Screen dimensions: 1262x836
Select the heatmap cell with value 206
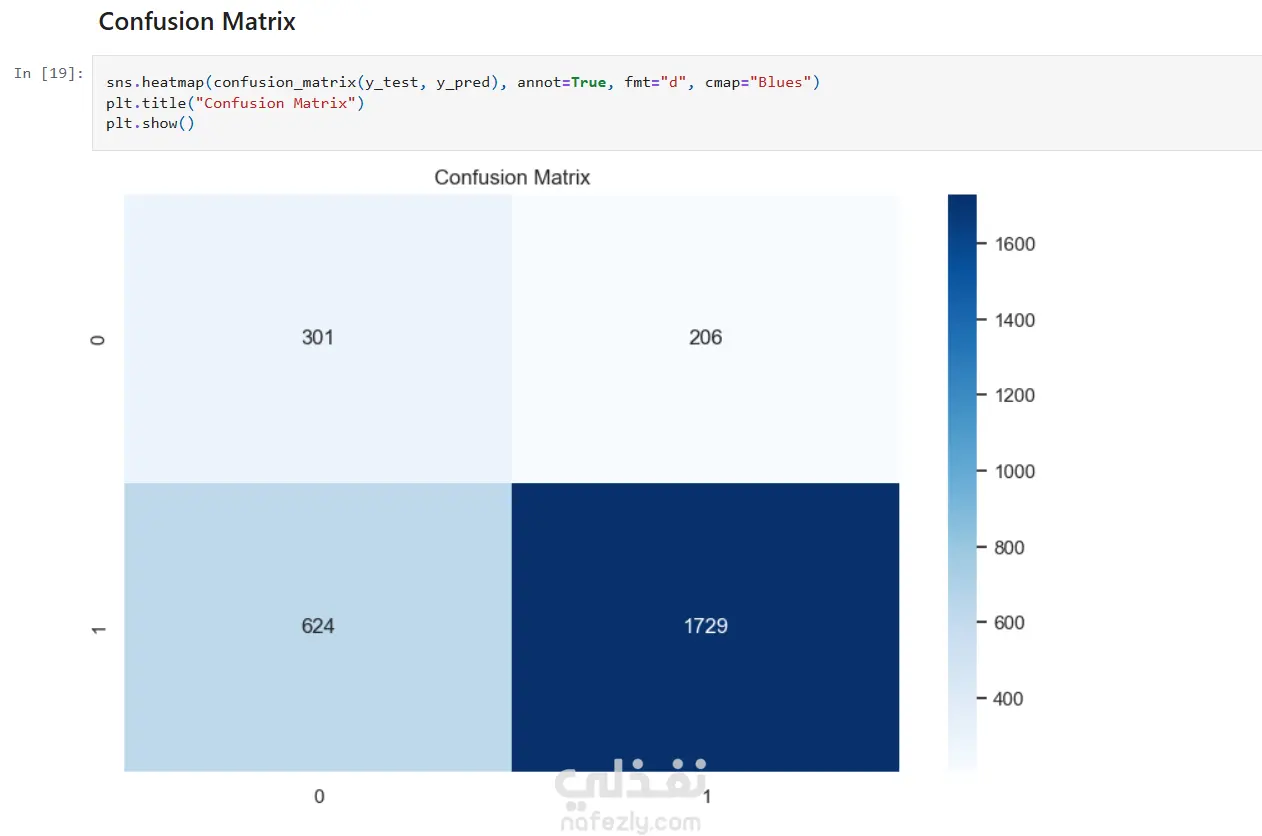[705, 338]
